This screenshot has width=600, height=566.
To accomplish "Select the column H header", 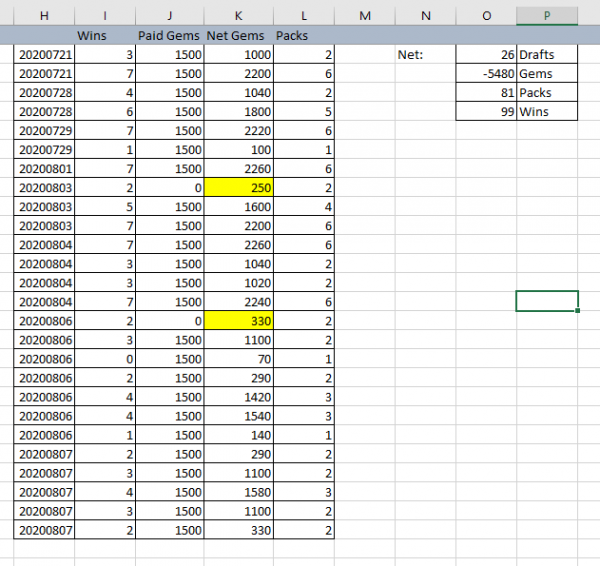I will tap(45, 14).
